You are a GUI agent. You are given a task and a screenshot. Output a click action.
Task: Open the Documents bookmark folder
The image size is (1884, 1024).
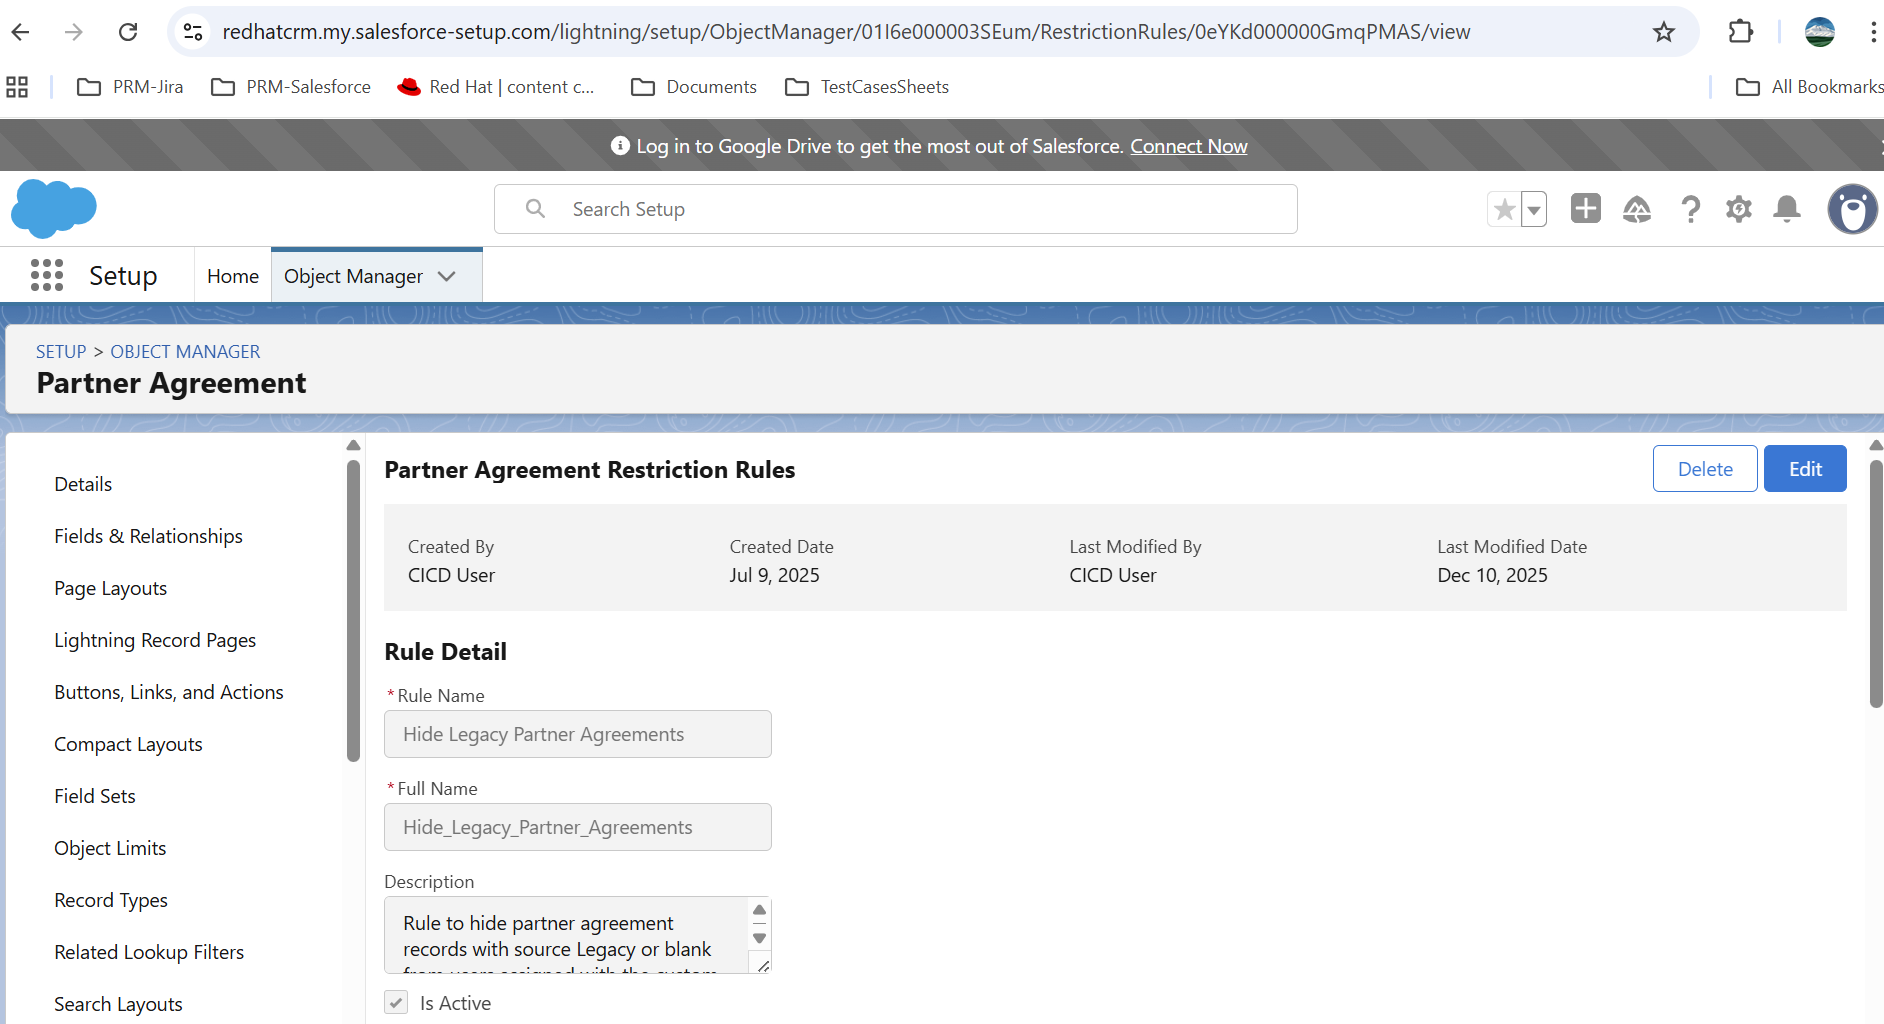coord(694,87)
